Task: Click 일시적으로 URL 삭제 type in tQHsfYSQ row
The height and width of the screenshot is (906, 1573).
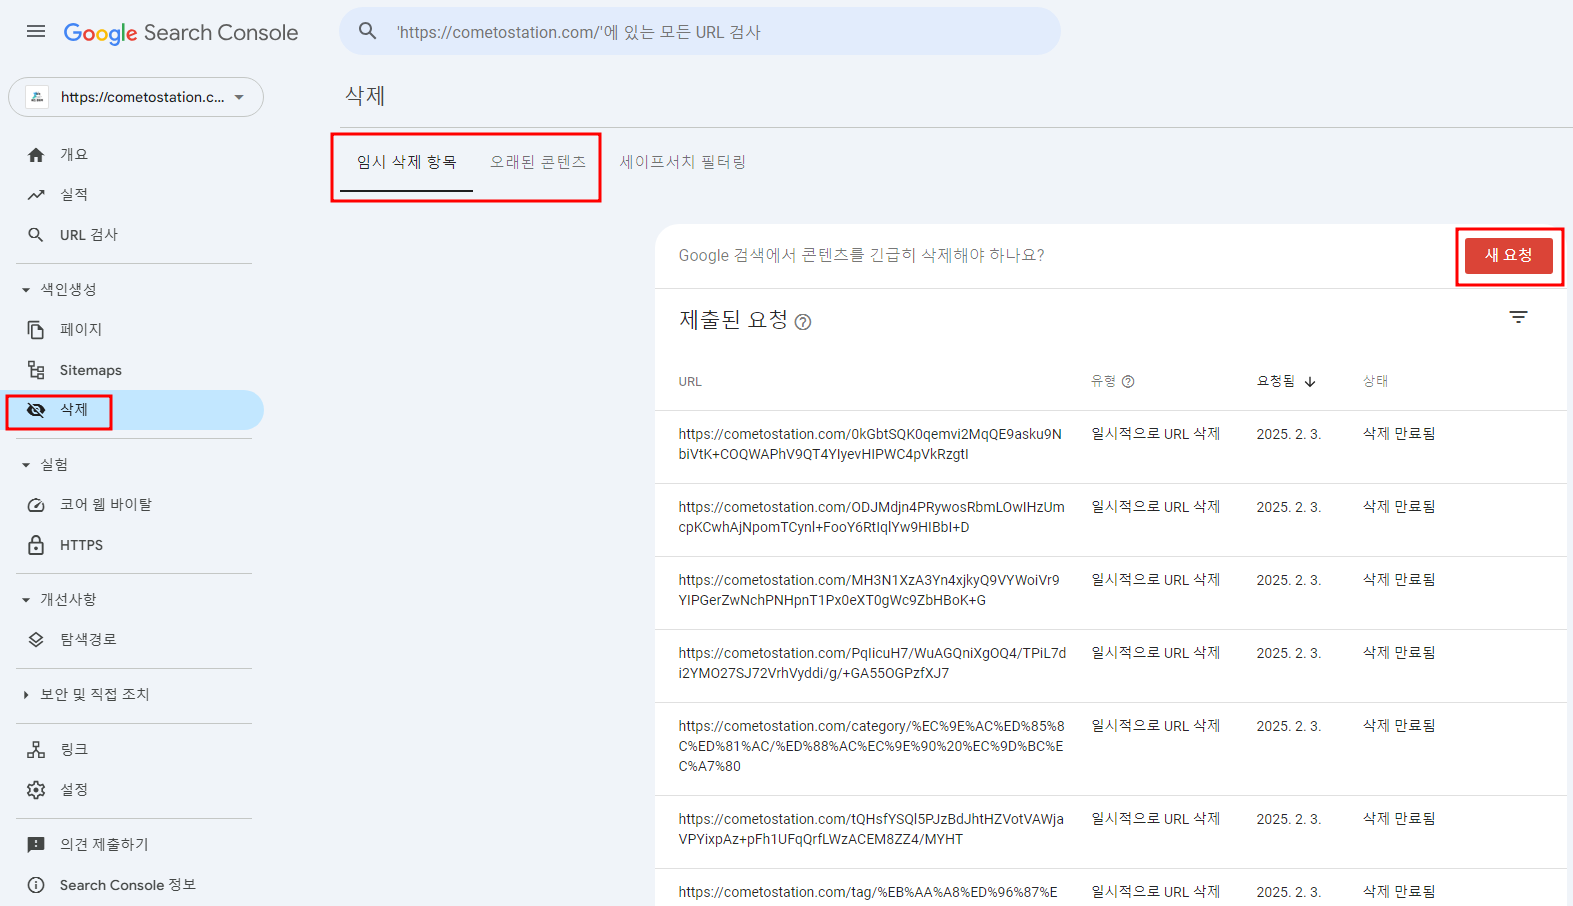Action: point(1156,819)
